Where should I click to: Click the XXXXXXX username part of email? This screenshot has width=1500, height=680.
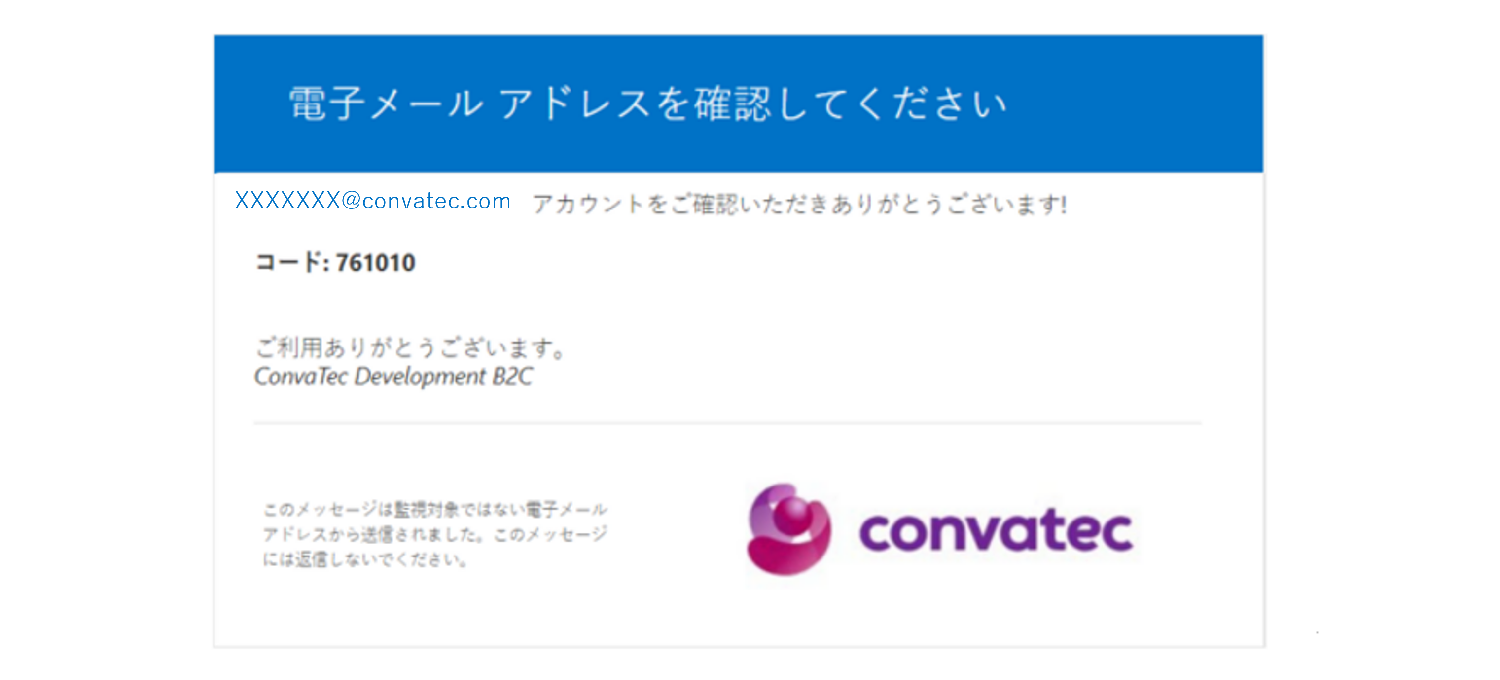288,201
